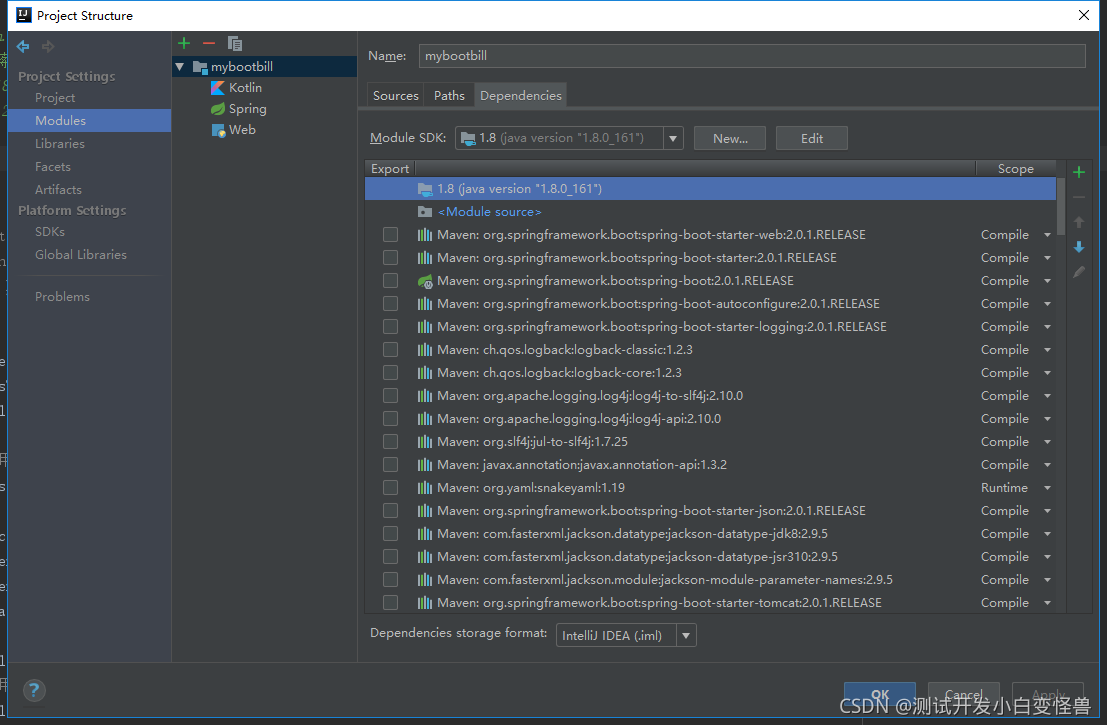Open scope dropdown for jackson-datatype-jsr310
Viewport: 1107px width, 725px height.
(1048, 557)
